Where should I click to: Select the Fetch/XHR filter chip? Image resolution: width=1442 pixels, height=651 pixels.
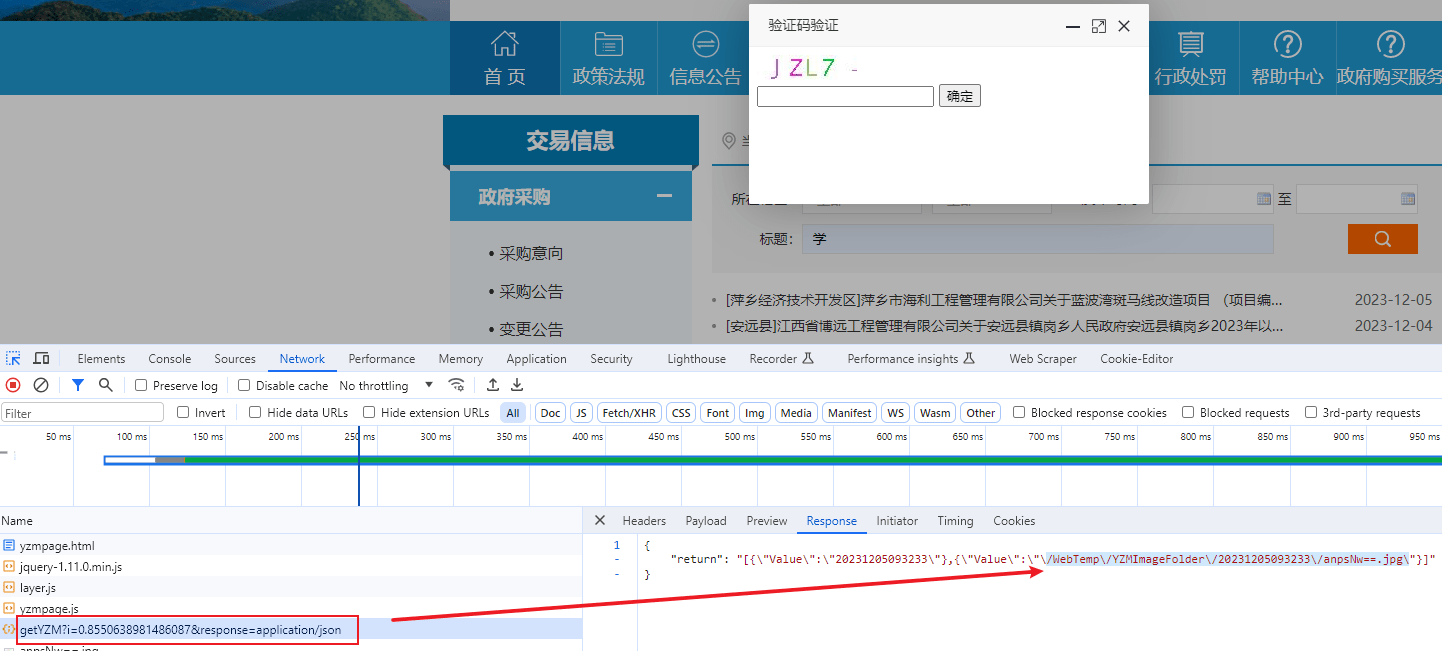(x=629, y=413)
